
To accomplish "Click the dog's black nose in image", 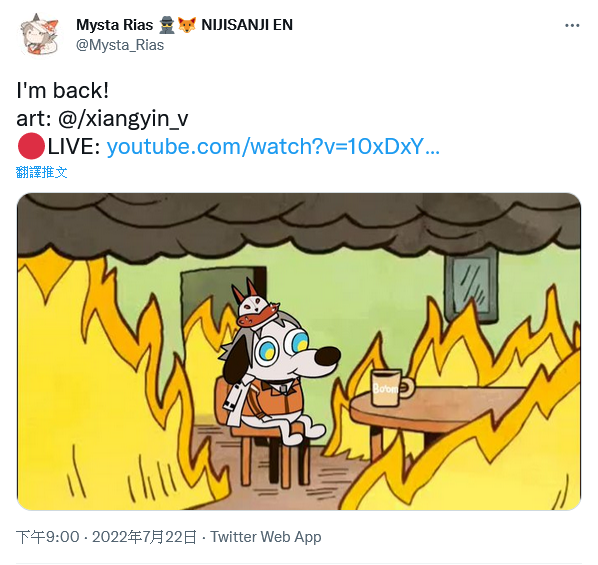I will (328, 356).
